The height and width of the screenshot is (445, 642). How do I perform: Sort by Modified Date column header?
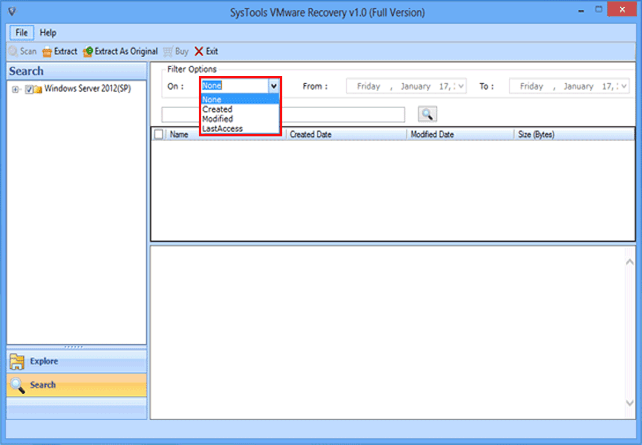(460, 134)
